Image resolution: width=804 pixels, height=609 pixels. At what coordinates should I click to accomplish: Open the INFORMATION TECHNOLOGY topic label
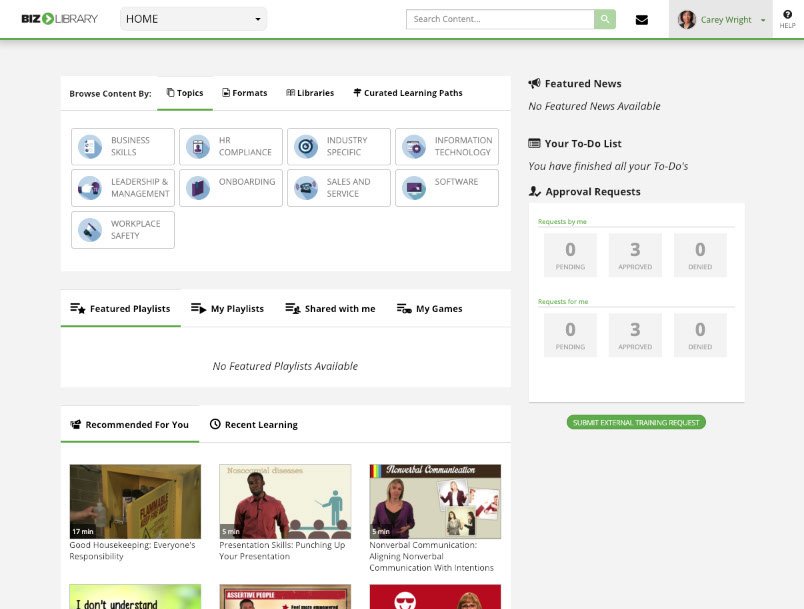pyautogui.click(x=463, y=146)
